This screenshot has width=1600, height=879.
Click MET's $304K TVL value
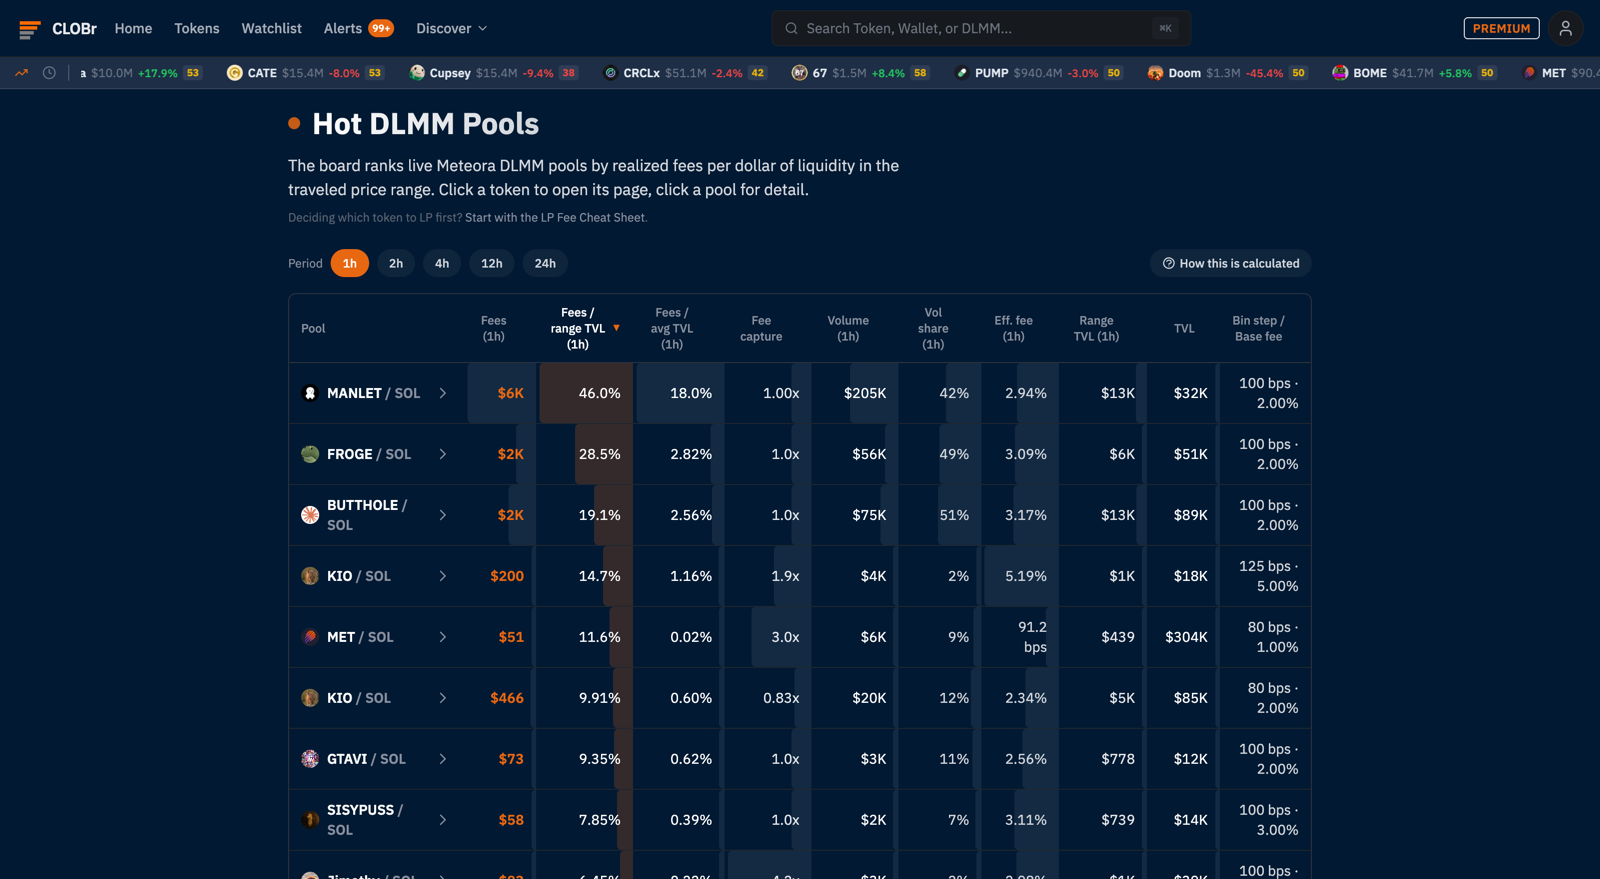[x=1186, y=637]
